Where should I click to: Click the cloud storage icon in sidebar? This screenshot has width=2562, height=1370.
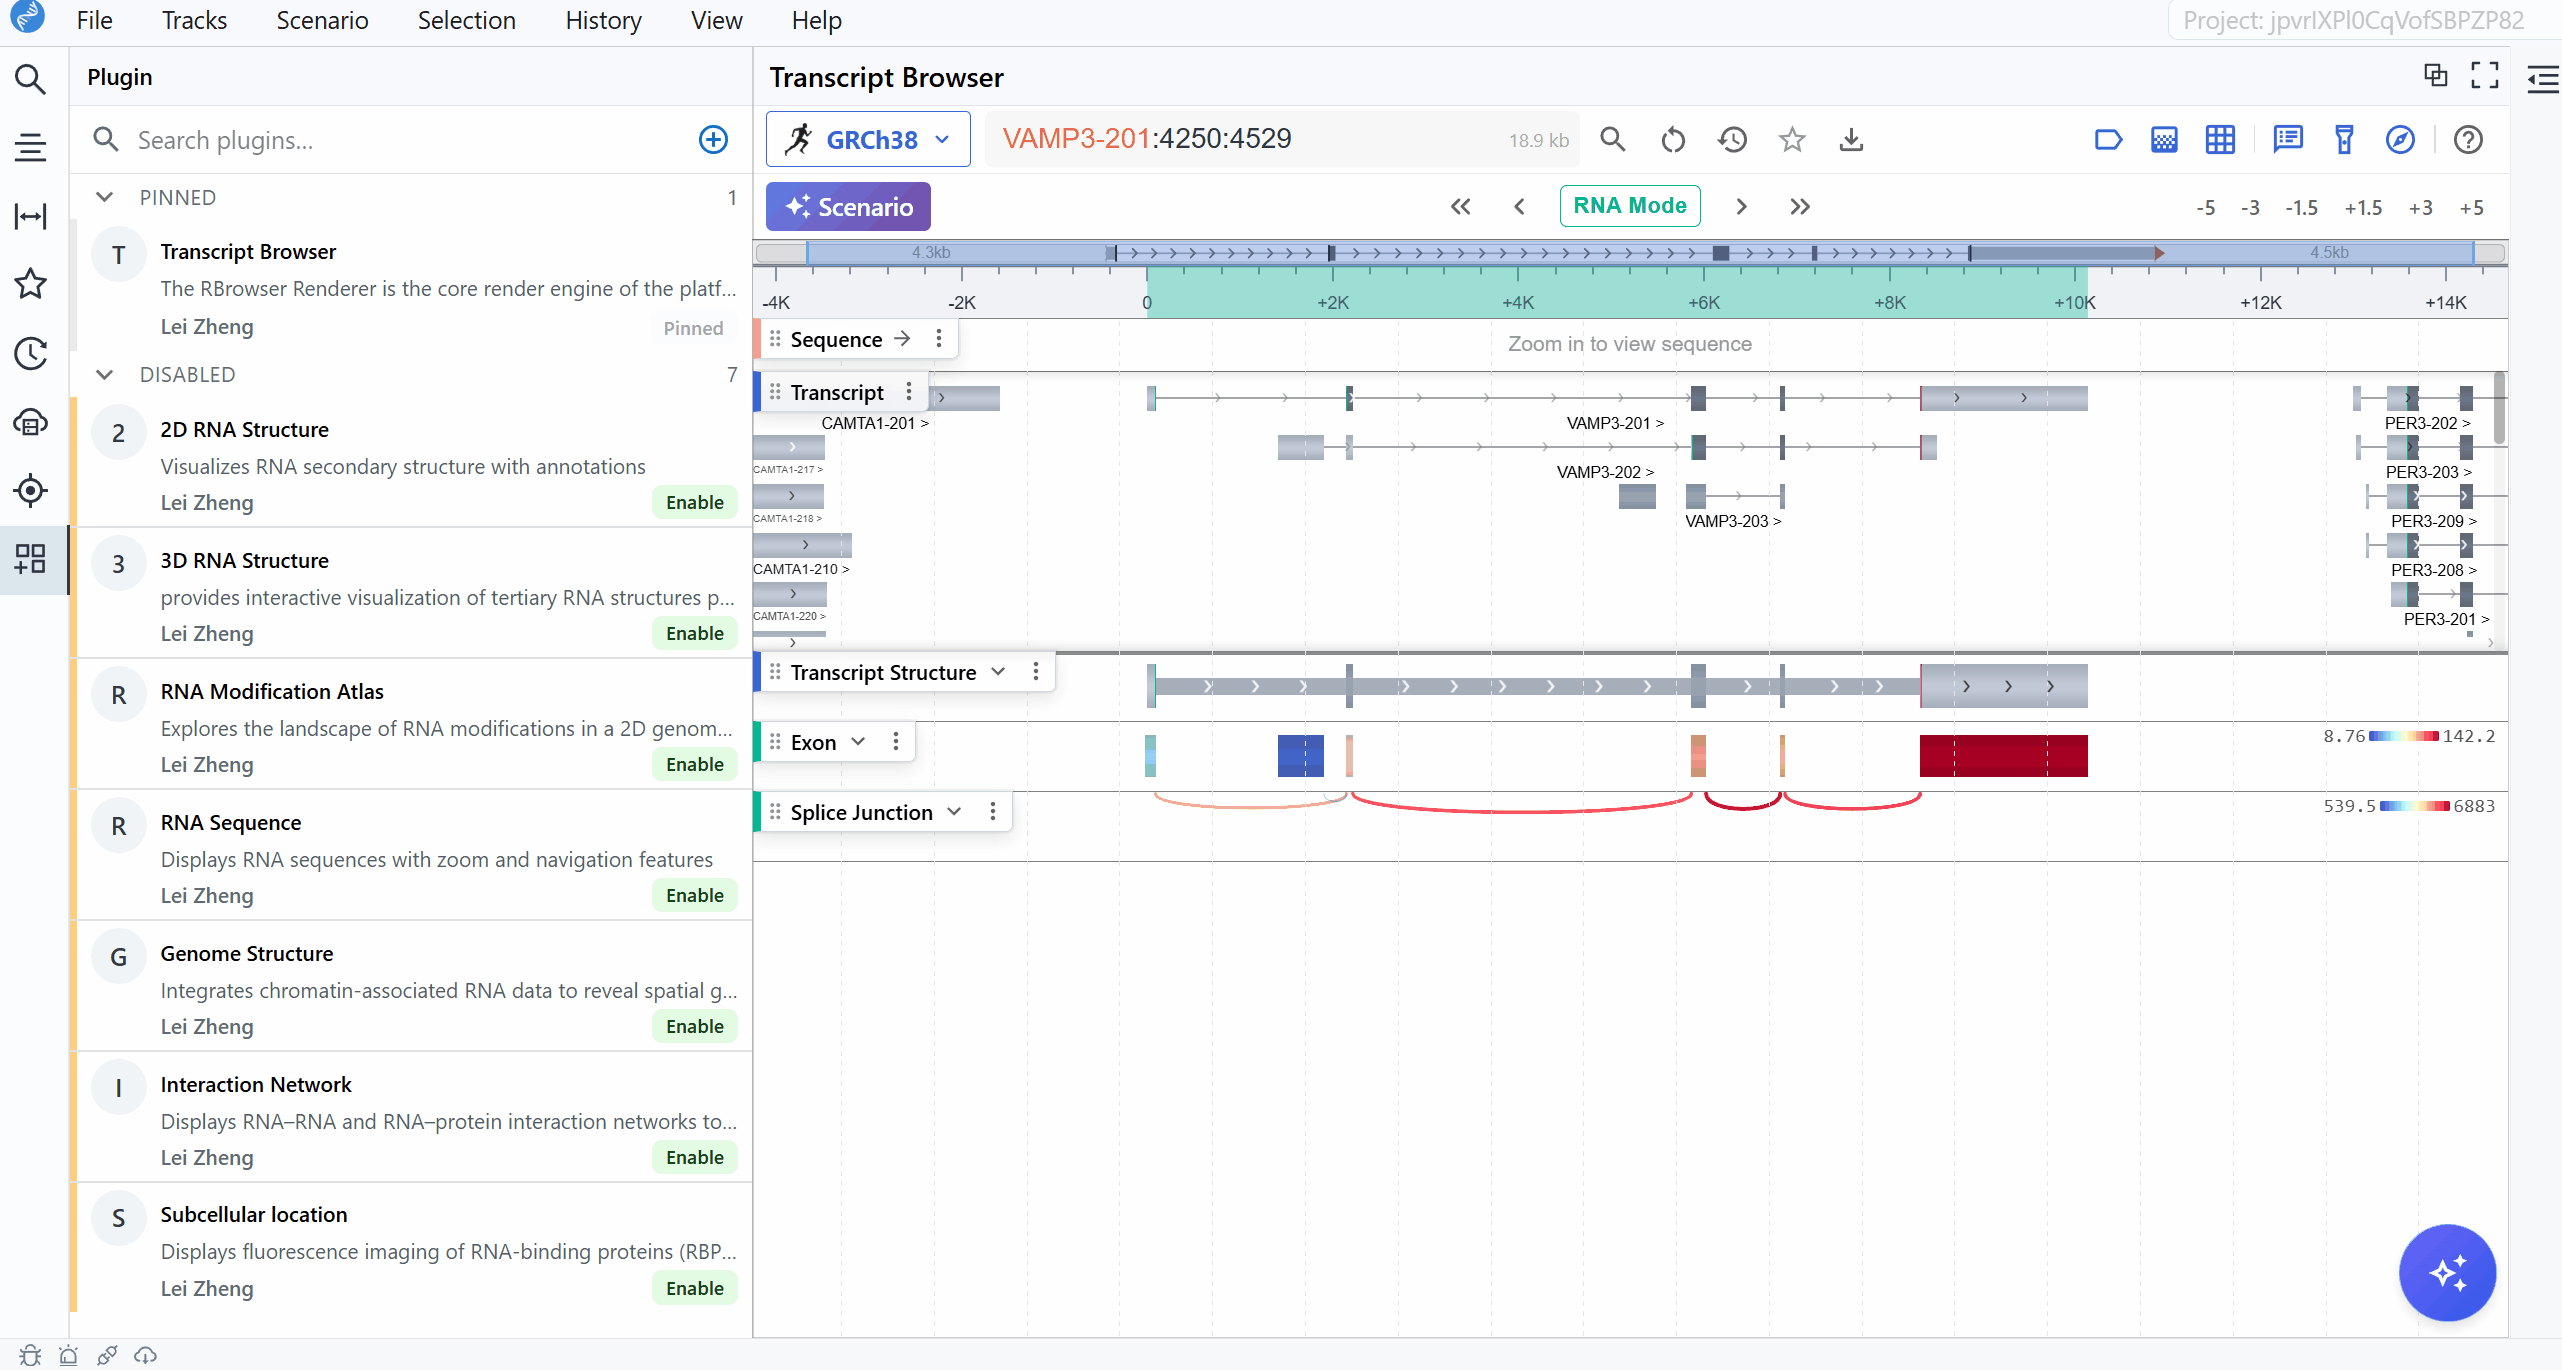point(31,422)
